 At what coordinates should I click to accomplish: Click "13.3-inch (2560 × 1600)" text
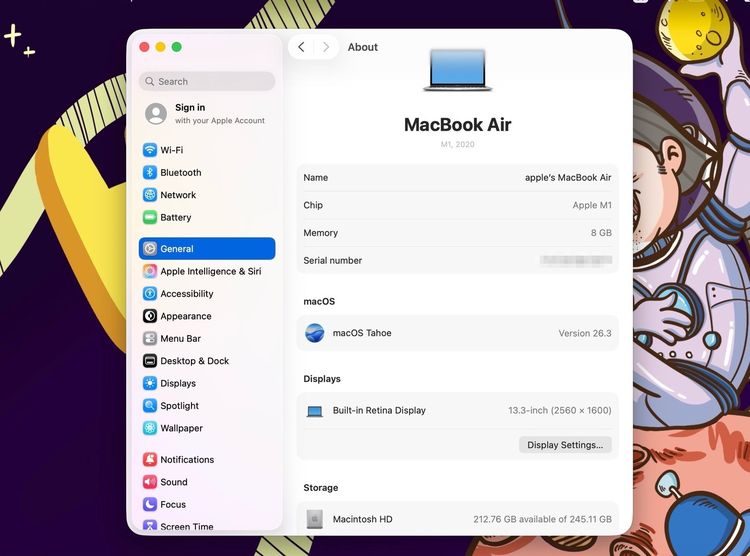pos(560,411)
